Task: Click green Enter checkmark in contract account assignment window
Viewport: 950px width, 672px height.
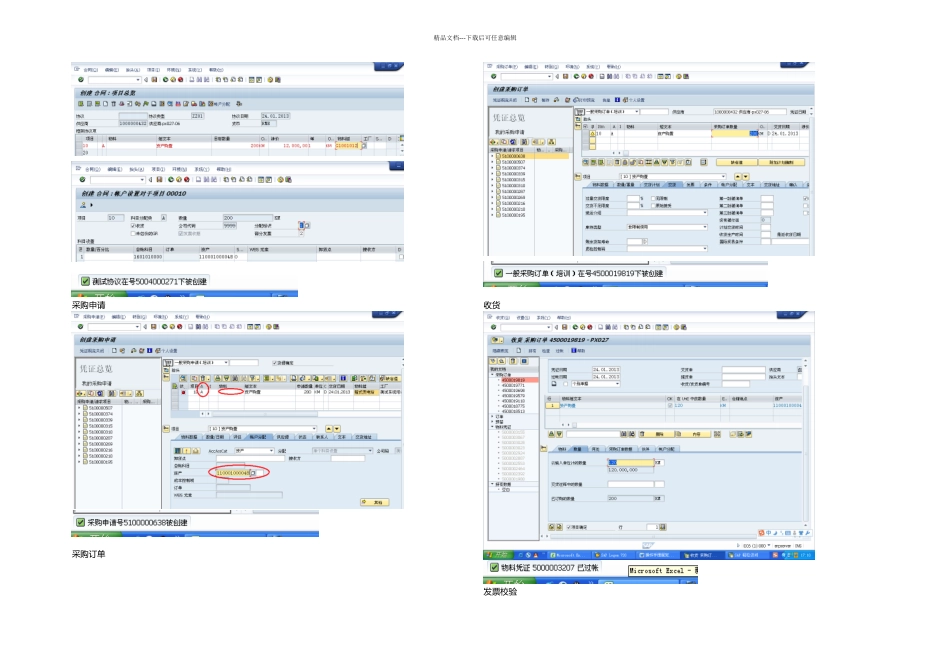Action: point(82,180)
